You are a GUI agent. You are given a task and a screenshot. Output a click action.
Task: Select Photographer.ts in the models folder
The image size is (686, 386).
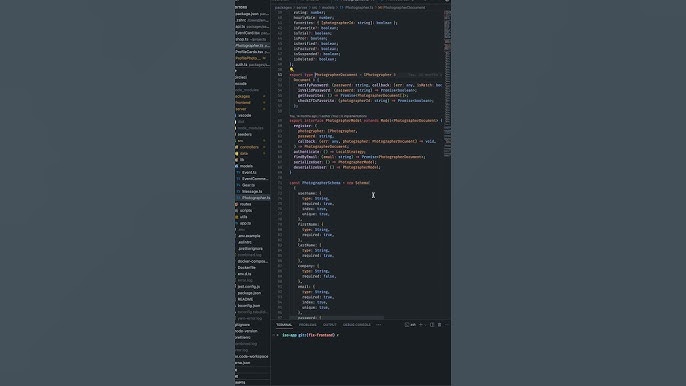tap(254, 198)
